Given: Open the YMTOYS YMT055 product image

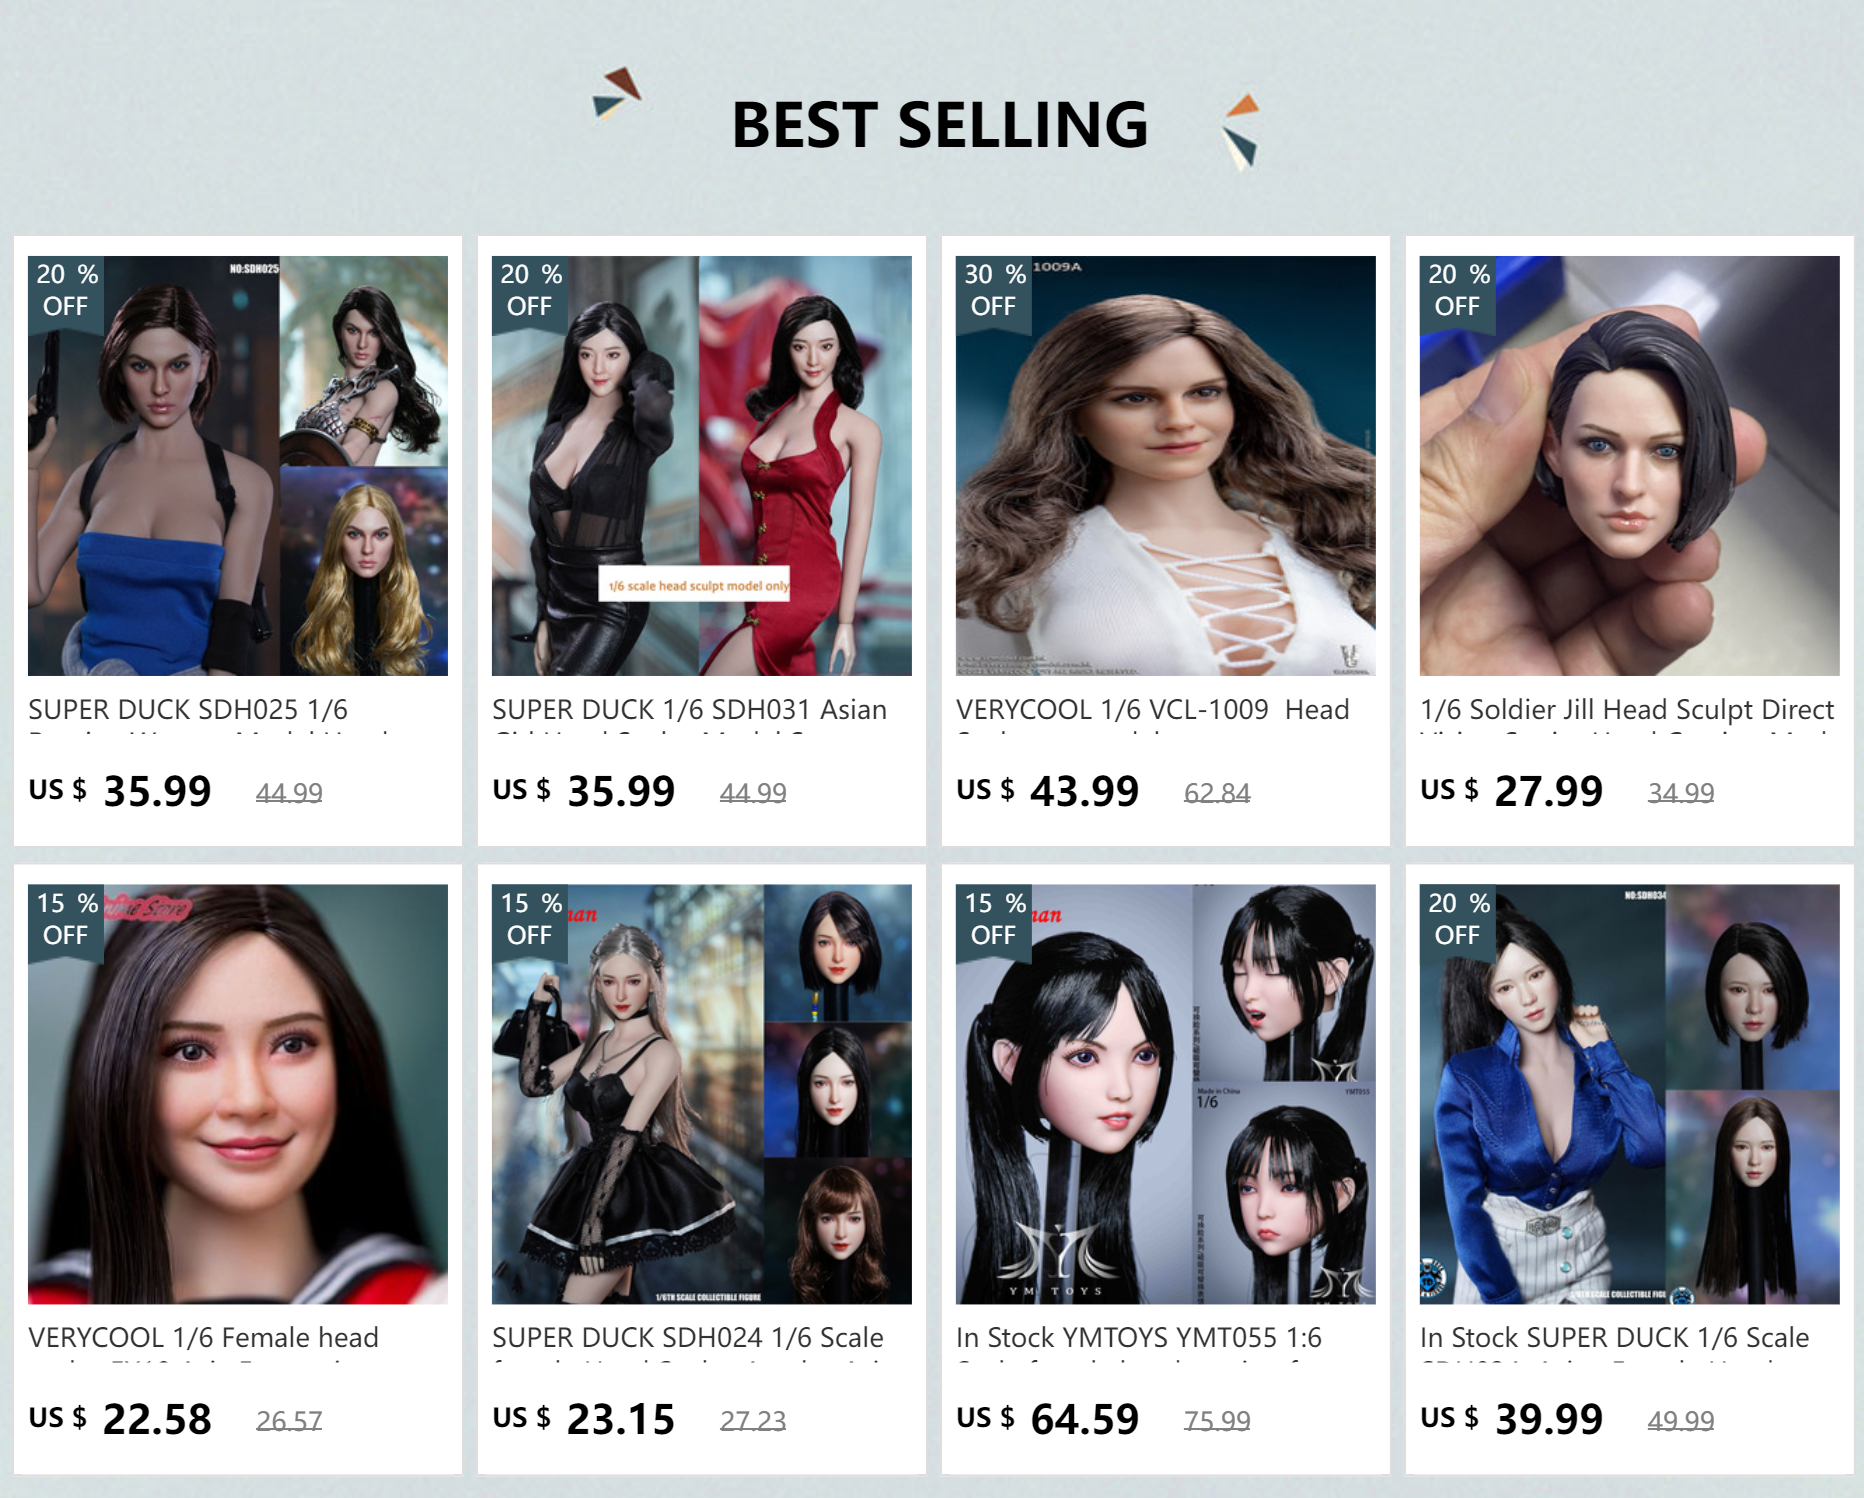Looking at the screenshot, I should [1166, 1094].
